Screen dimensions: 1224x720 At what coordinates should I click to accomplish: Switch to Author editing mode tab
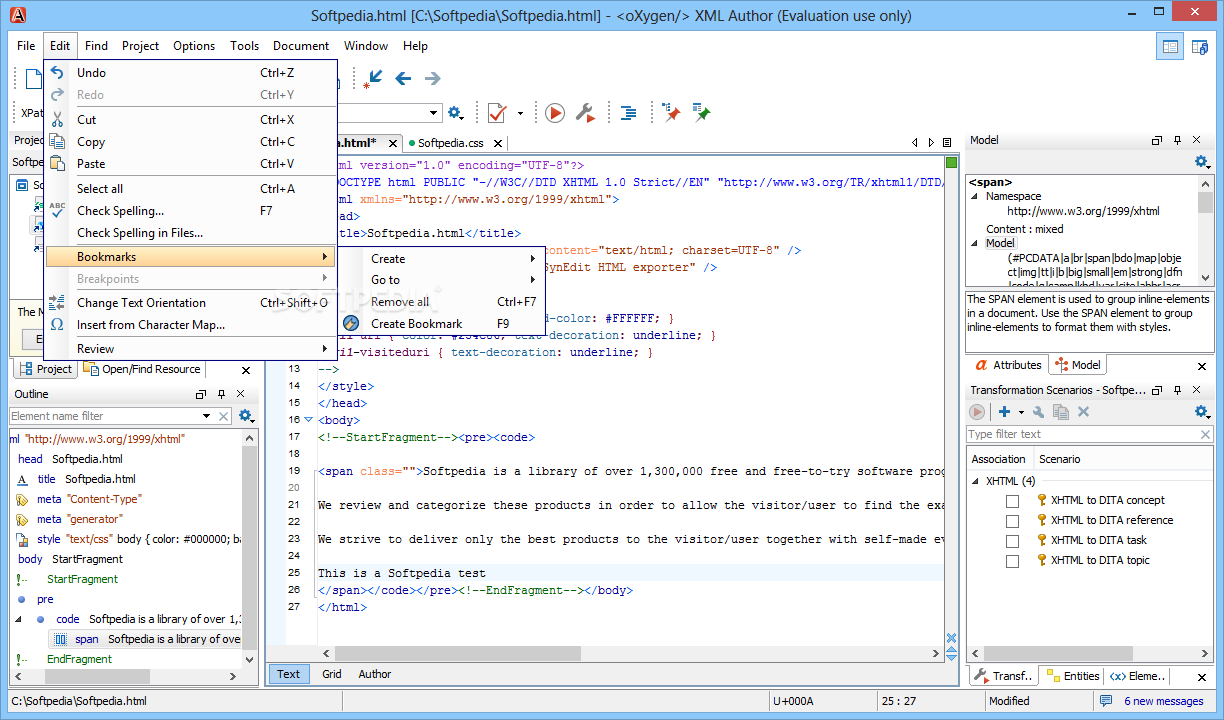click(x=375, y=674)
